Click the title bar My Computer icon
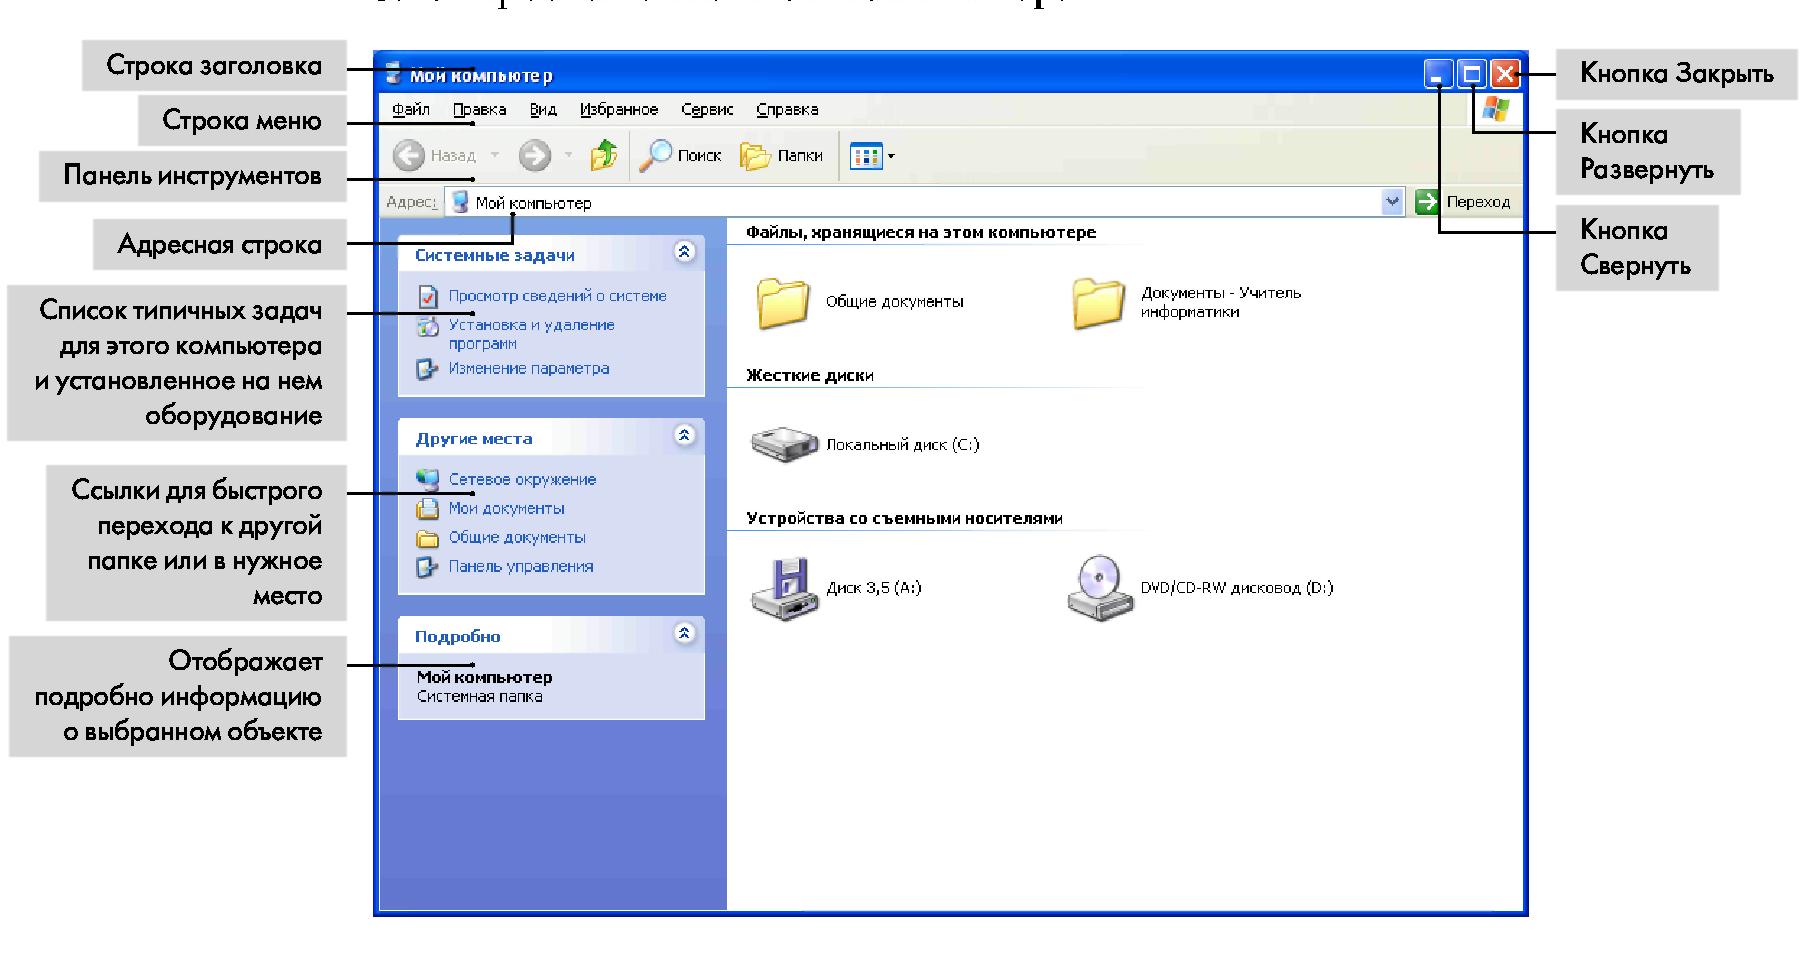 click(x=394, y=74)
